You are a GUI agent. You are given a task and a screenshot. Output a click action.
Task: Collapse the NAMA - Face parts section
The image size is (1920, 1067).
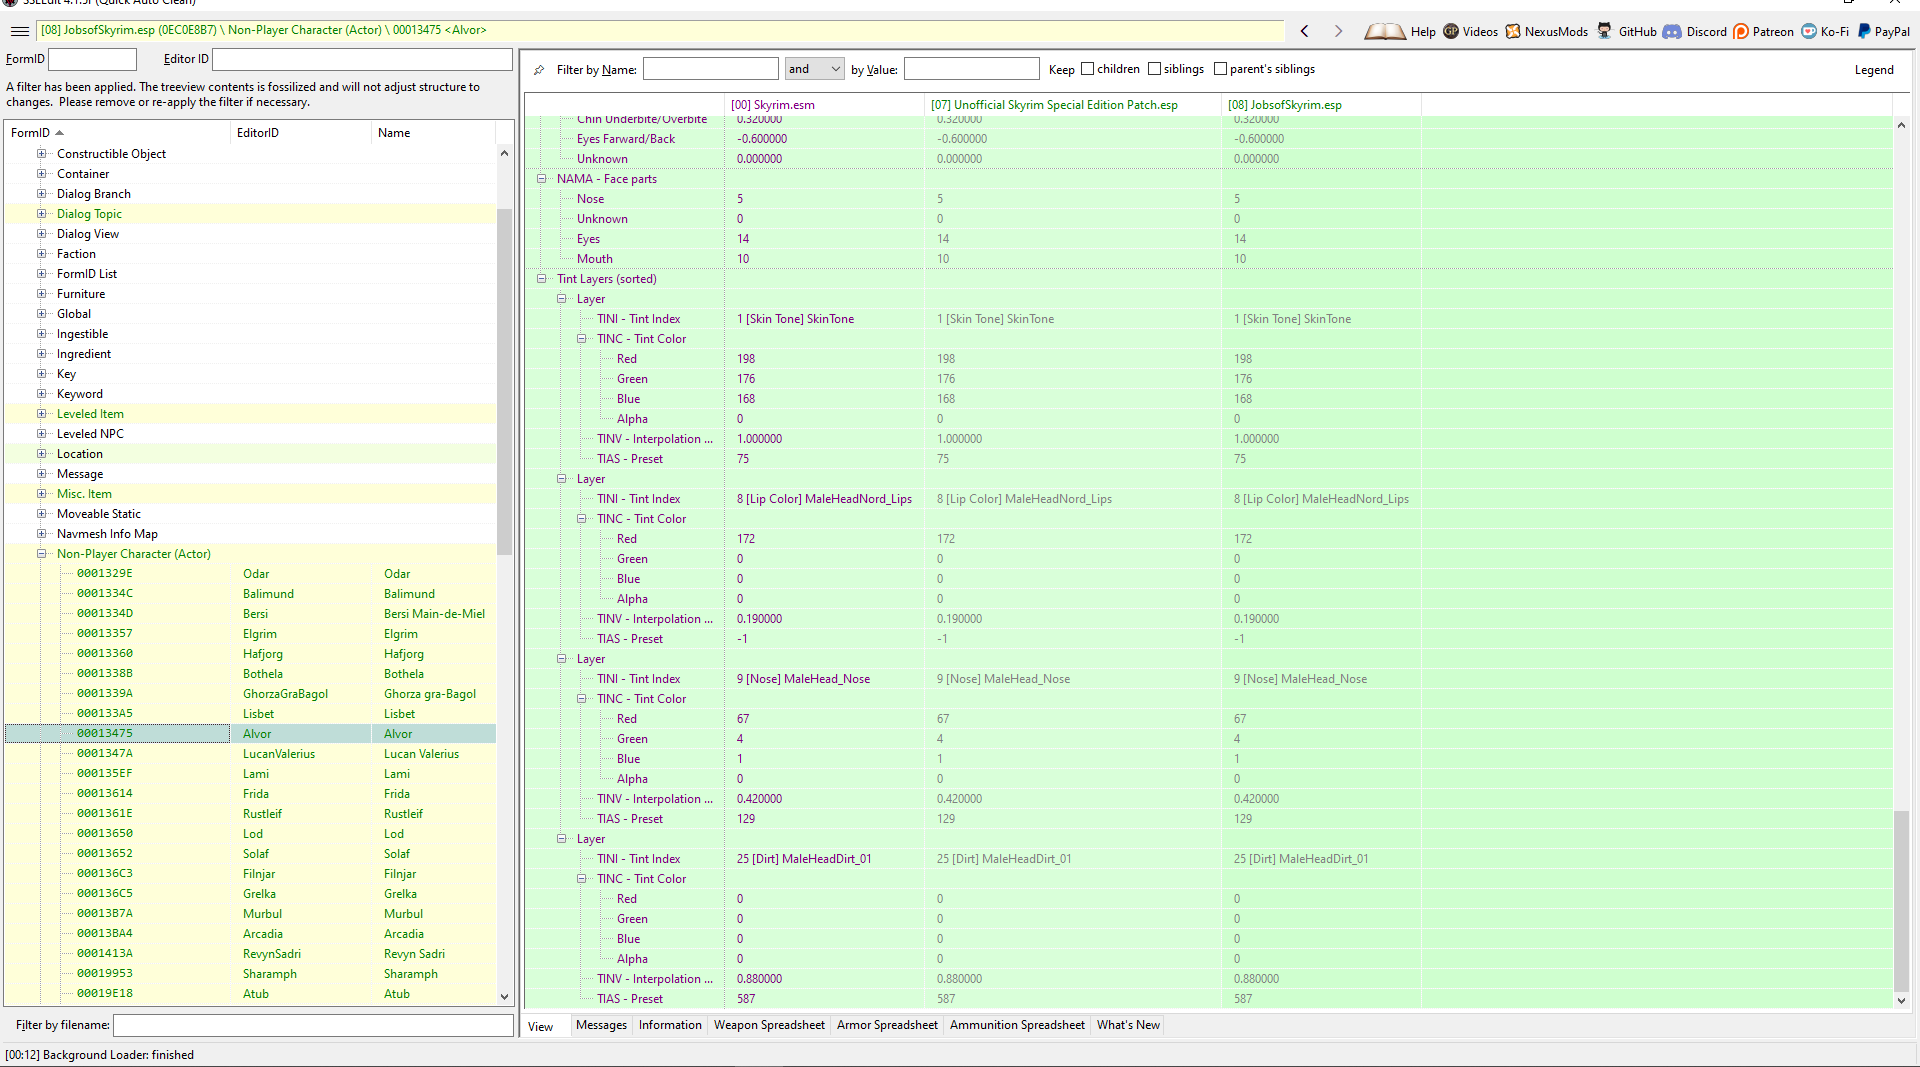pos(542,179)
